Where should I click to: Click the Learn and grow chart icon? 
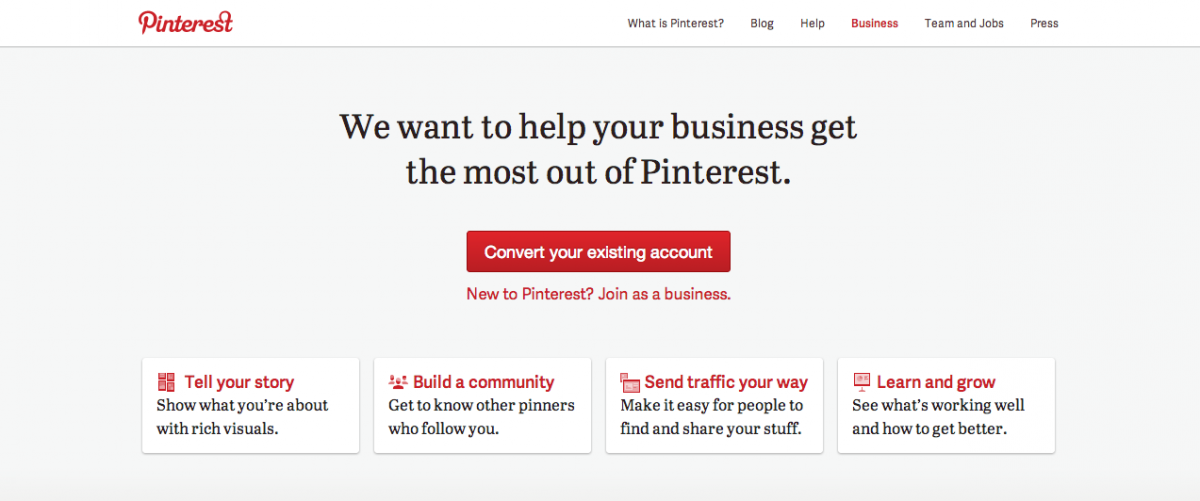(x=861, y=381)
